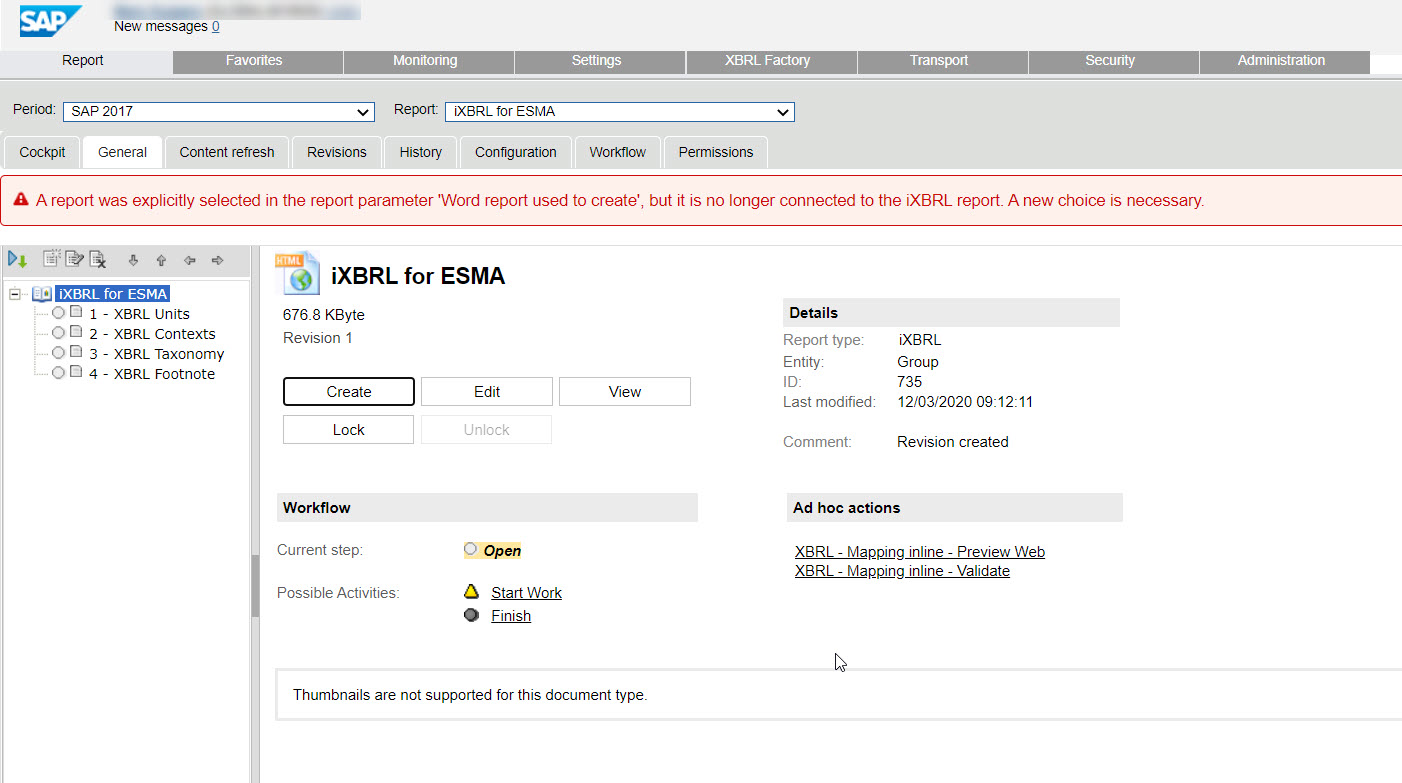Select status circle of 3 - XBRL Taxonomy
Screen dimensions: 1402x783
59,353
